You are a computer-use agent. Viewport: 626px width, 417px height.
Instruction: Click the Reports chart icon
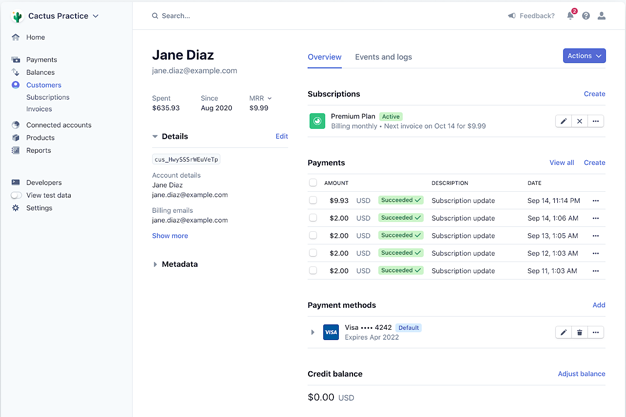pos(16,150)
